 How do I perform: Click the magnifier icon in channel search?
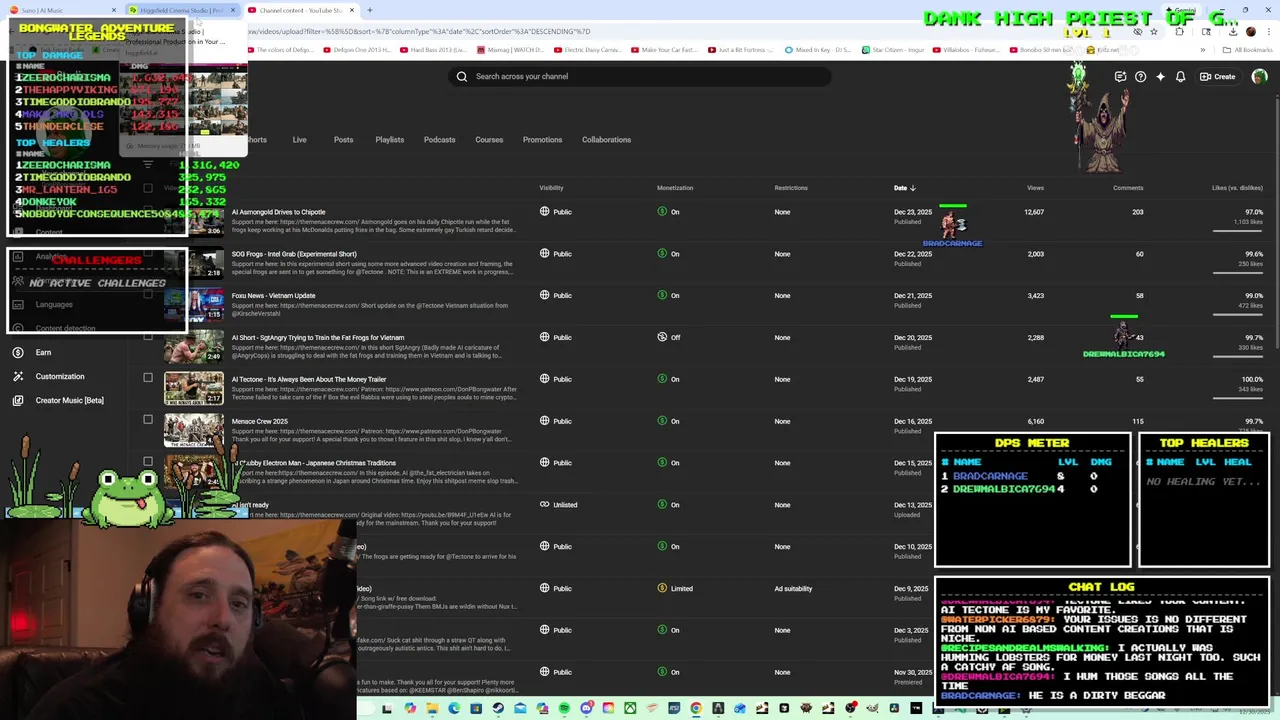(x=462, y=76)
